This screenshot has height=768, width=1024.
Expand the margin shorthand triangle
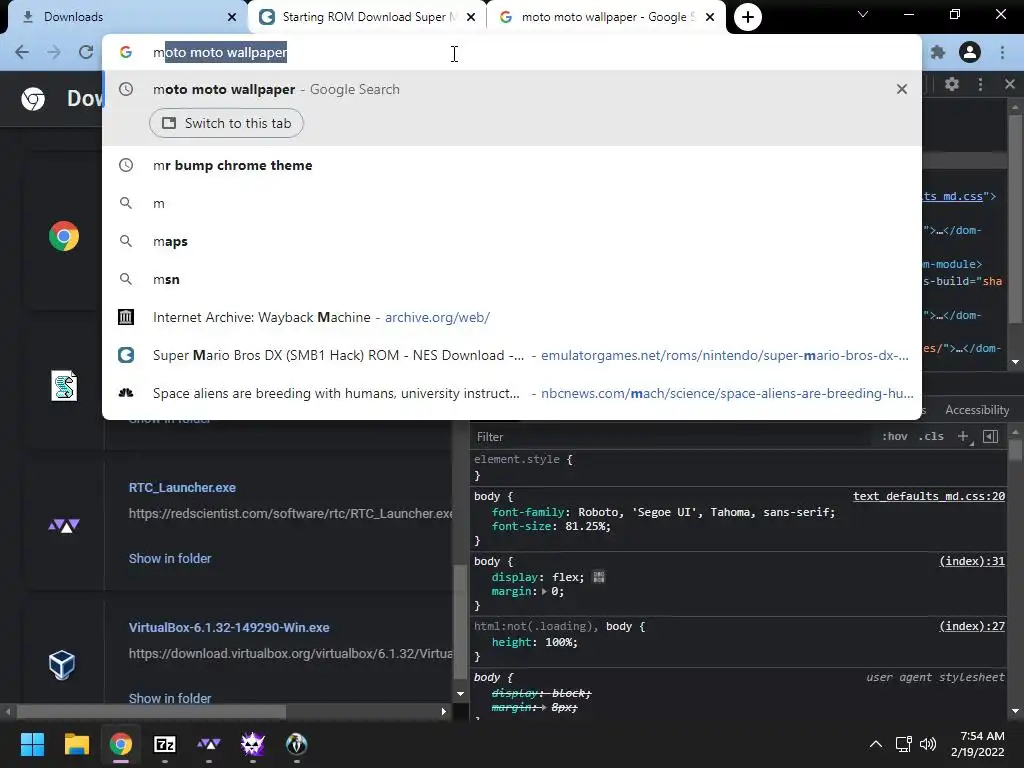click(544, 592)
